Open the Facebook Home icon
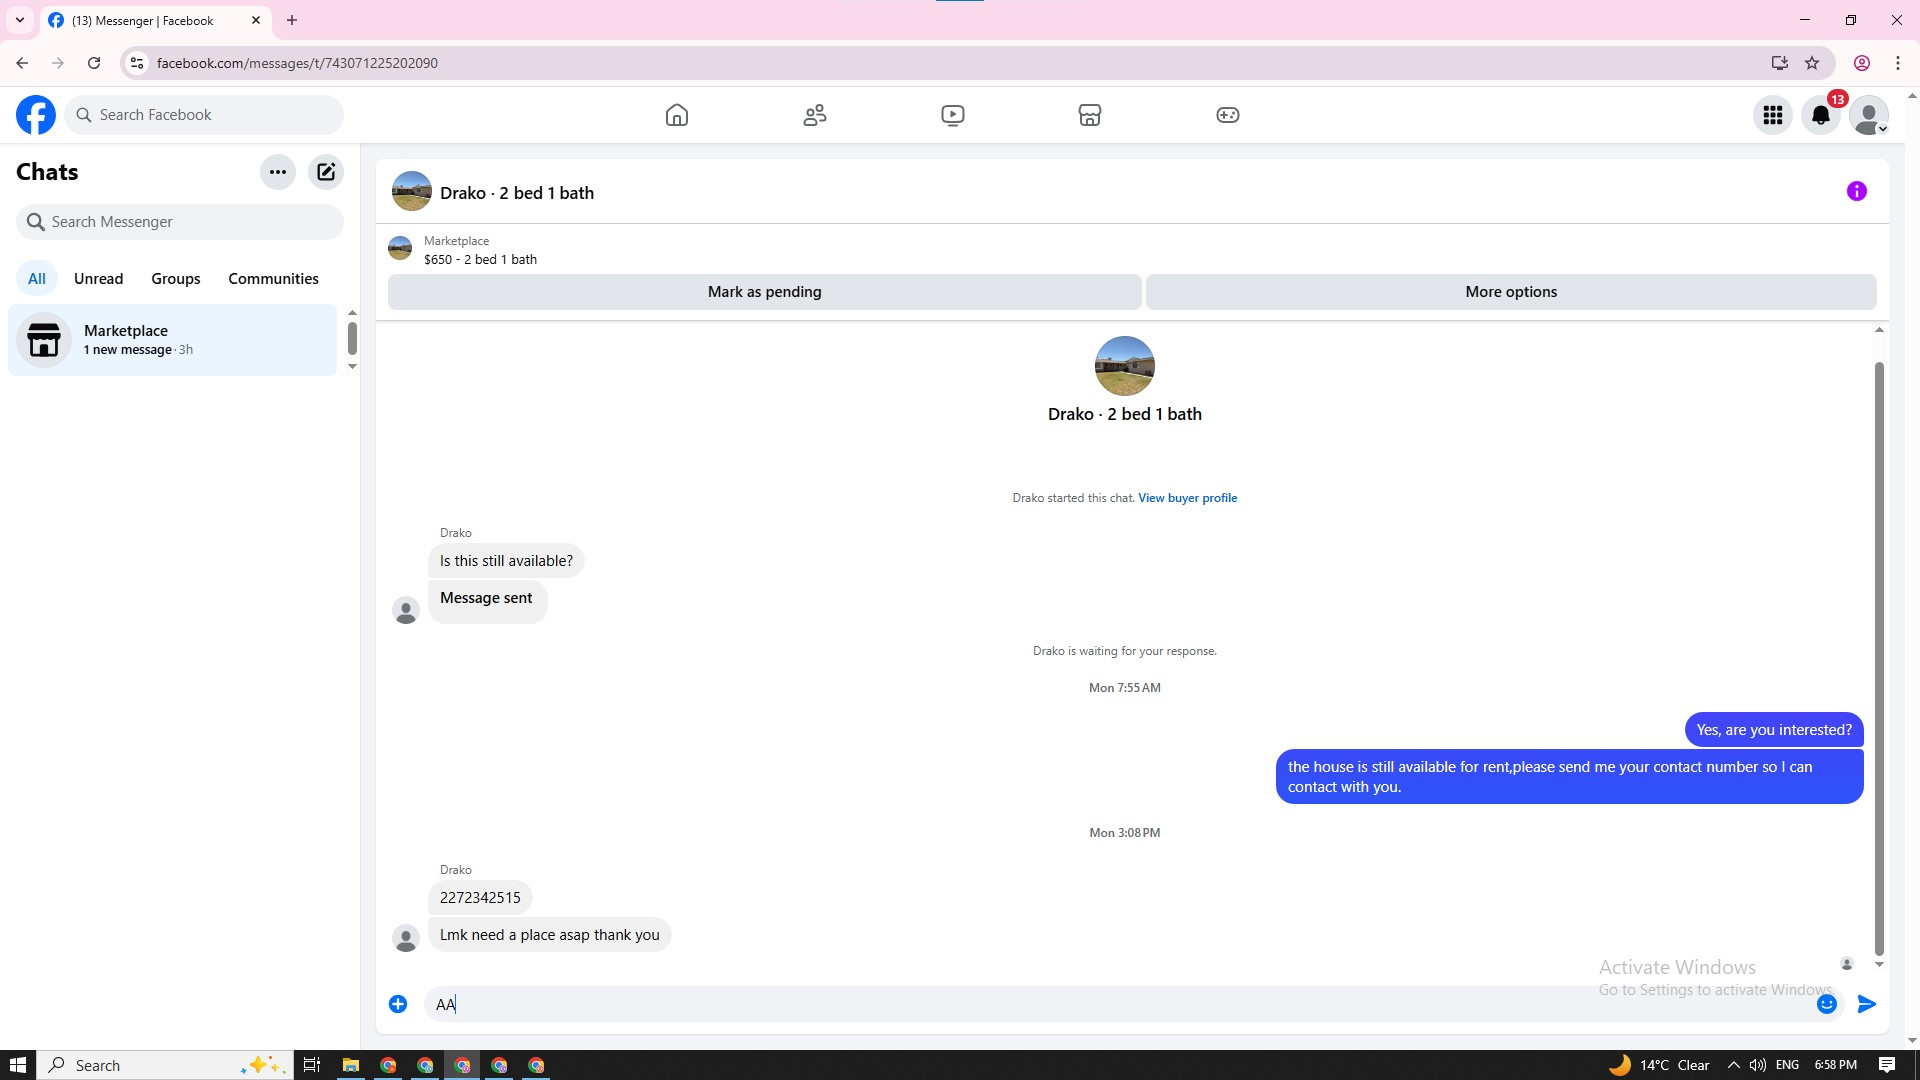1920x1080 pixels. click(677, 115)
